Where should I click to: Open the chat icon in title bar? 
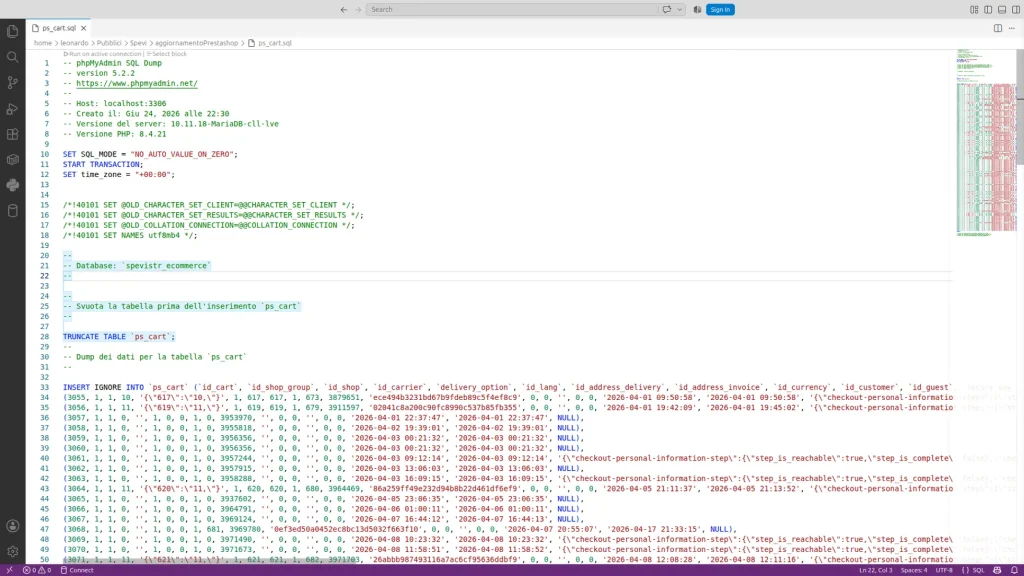click(667, 9)
